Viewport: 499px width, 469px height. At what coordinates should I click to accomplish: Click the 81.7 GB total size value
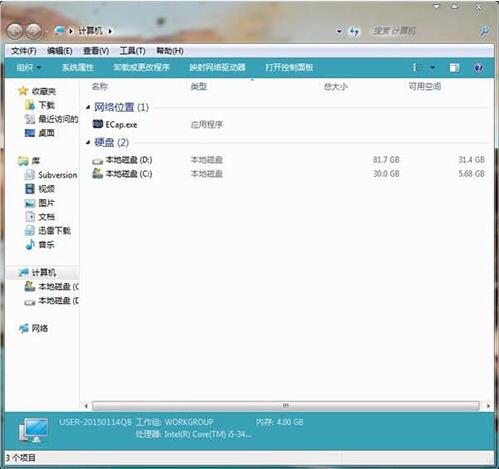pyautogui.click(x=386, y=160)
